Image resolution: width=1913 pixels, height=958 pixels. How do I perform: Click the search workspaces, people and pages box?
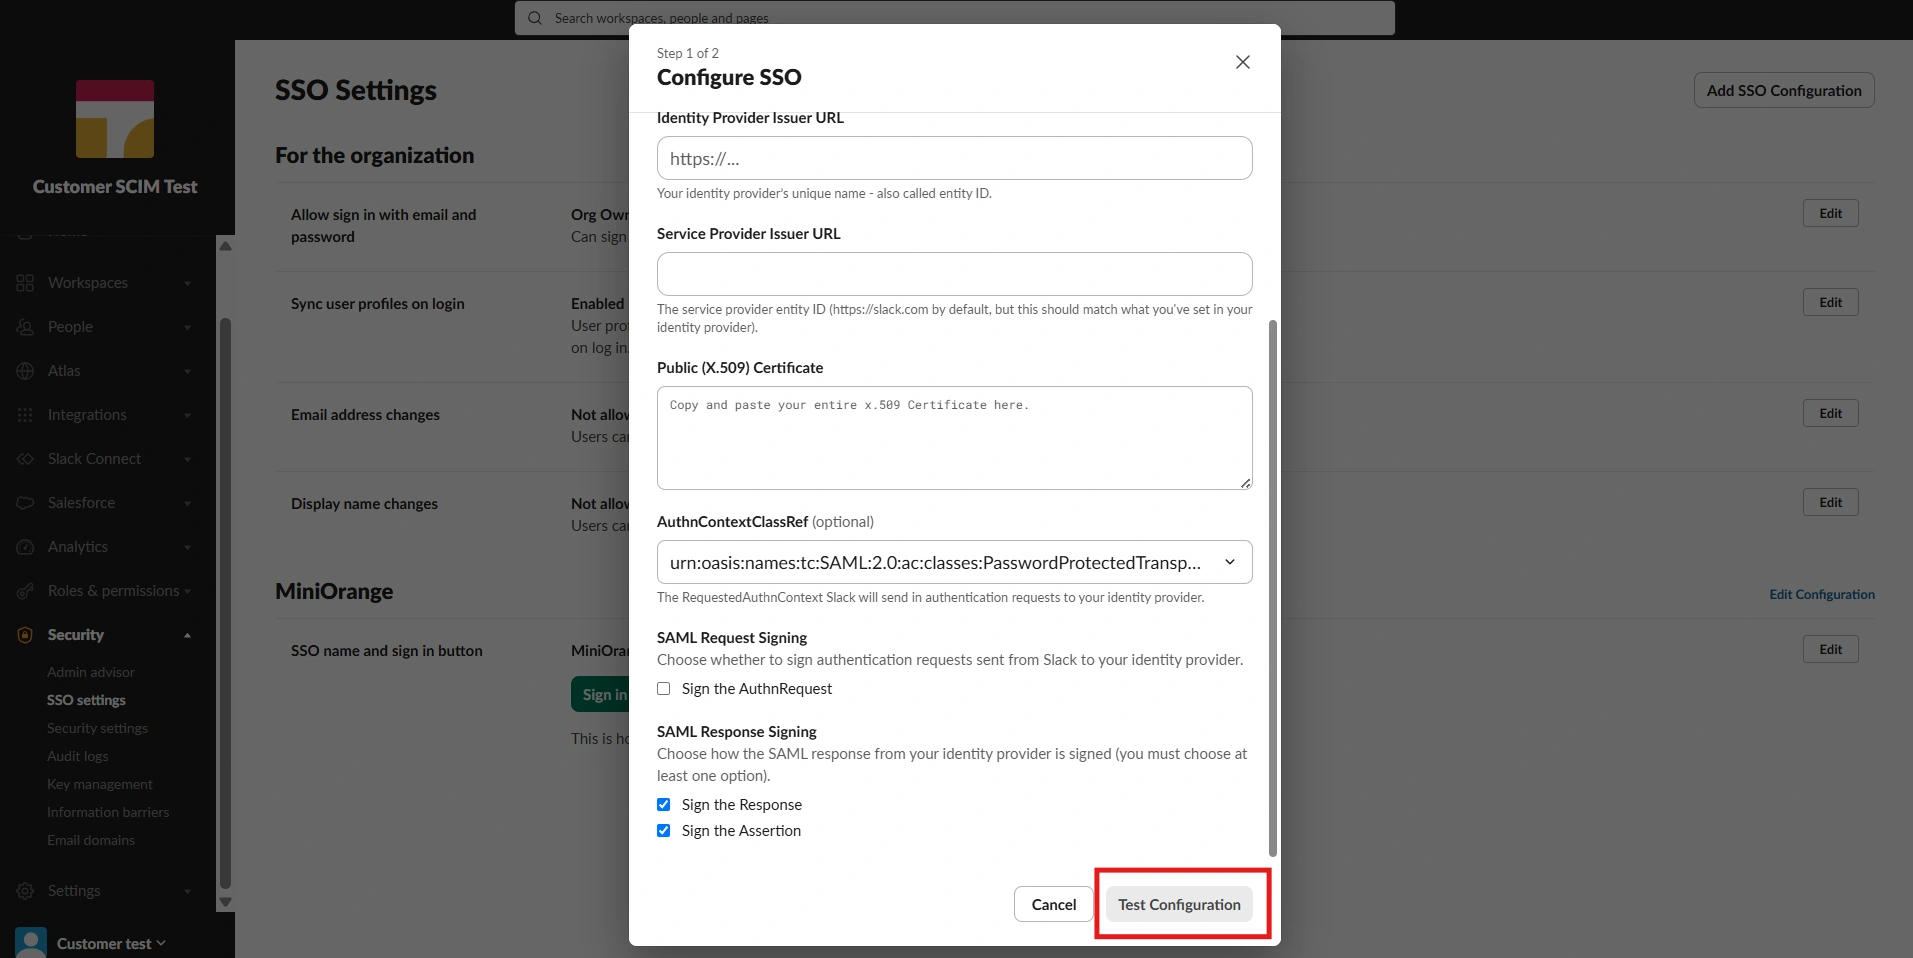click(954, 18)
